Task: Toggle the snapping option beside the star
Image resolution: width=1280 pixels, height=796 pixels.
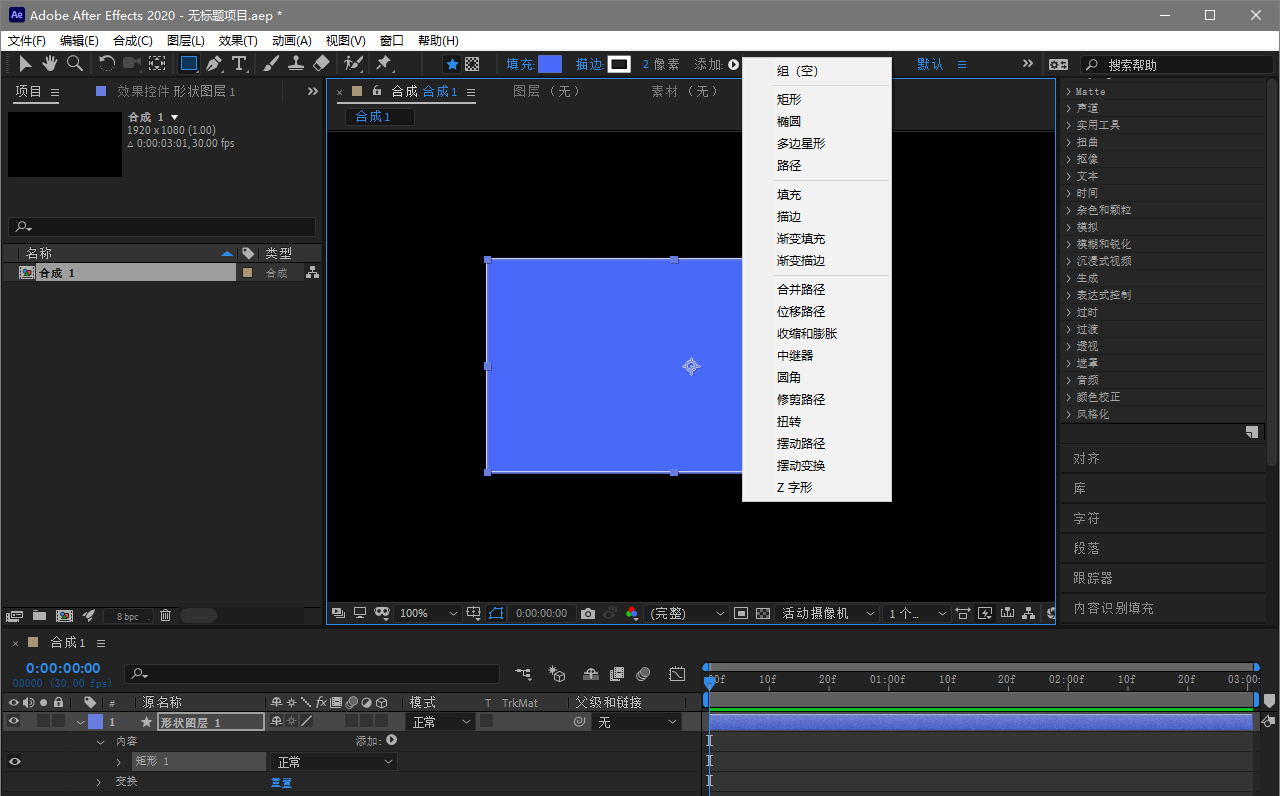Action: coord(472,64)
